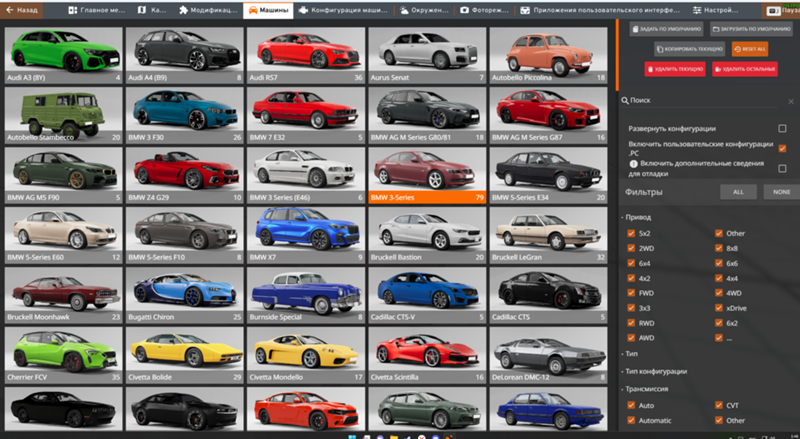Viewport: 800px width, 439px height.
Task: Uncheck Включить пользовательские конфигурации .PC
Action: (x=782, y=149)
